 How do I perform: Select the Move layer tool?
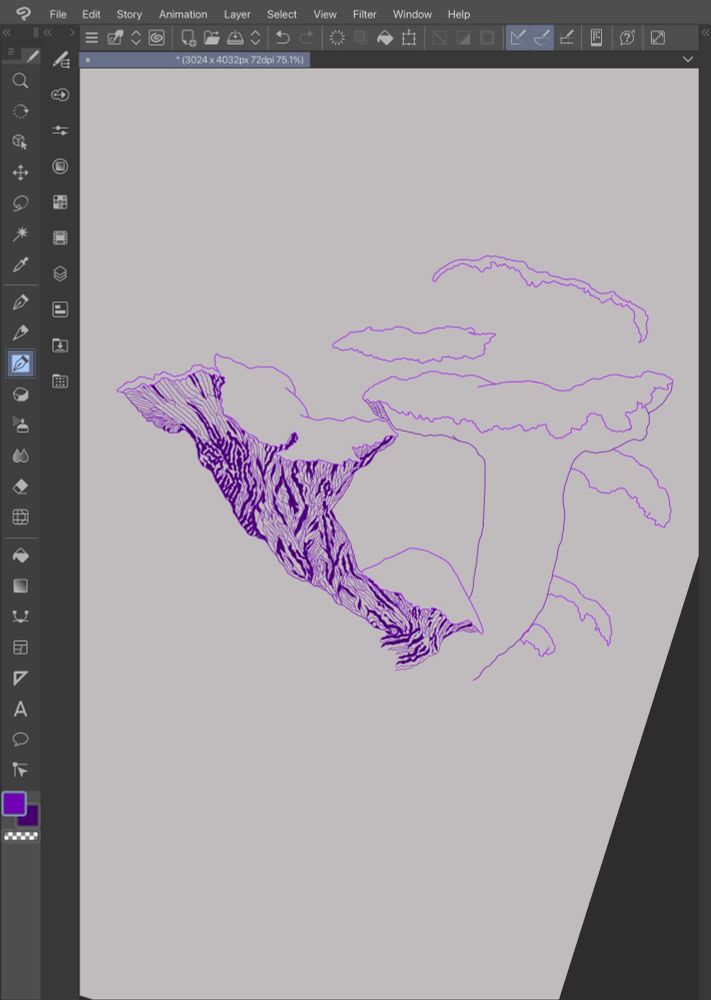click(x=20, y=173)
